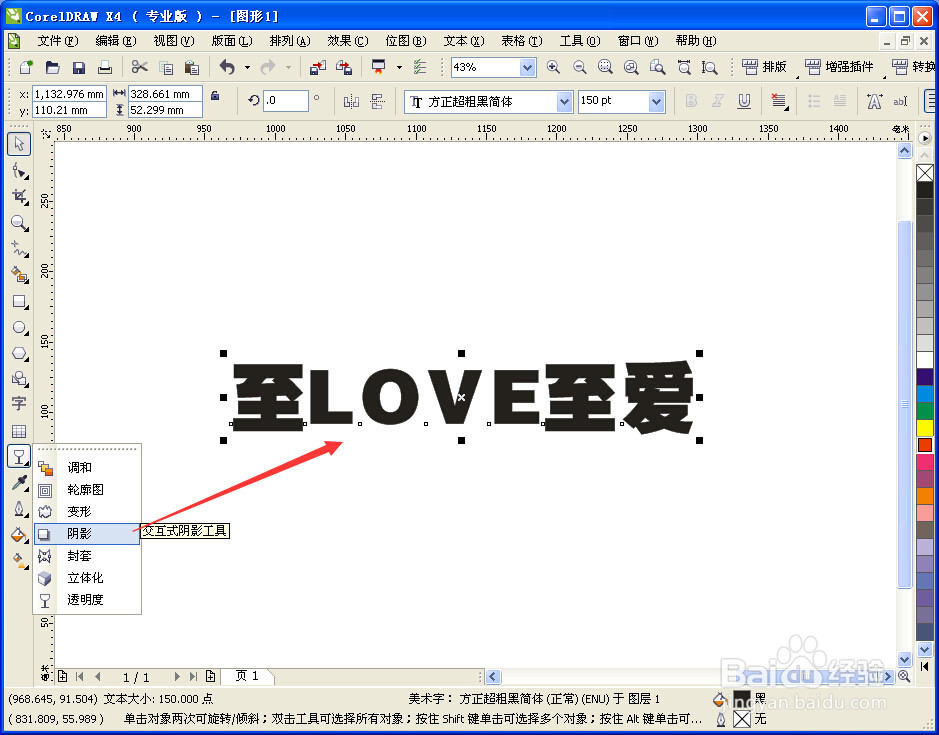Select the Pick tool
The width and height of the screenshot is (939, 735).
(19, 143)
